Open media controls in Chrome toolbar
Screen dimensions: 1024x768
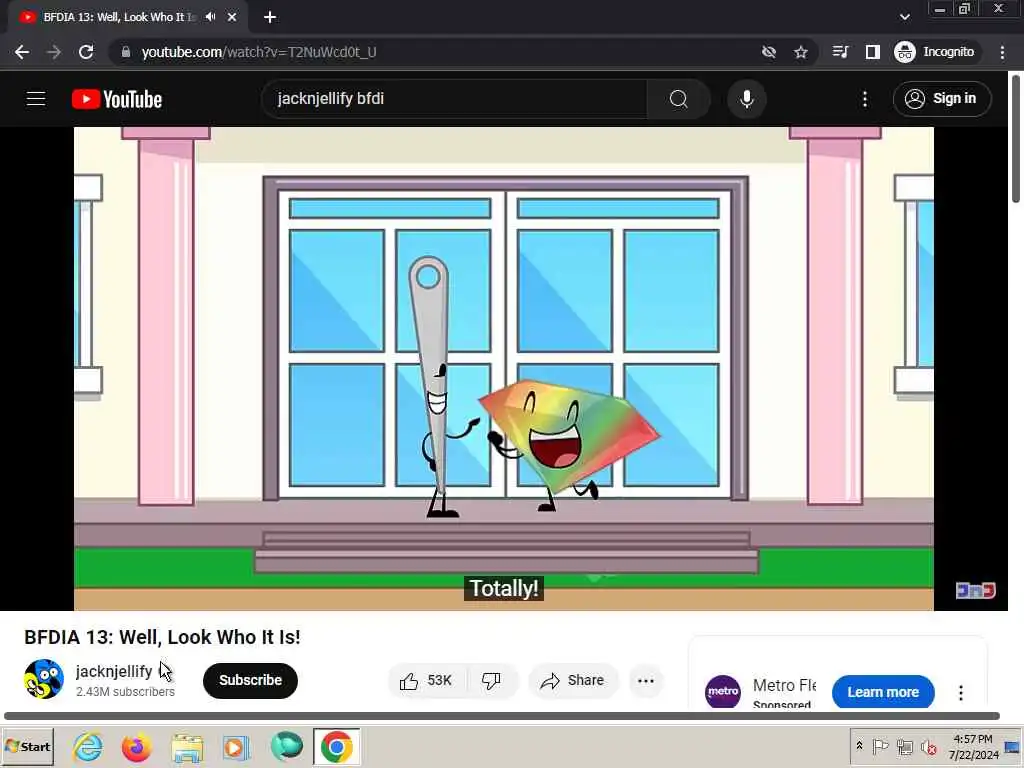click(840, 52)
